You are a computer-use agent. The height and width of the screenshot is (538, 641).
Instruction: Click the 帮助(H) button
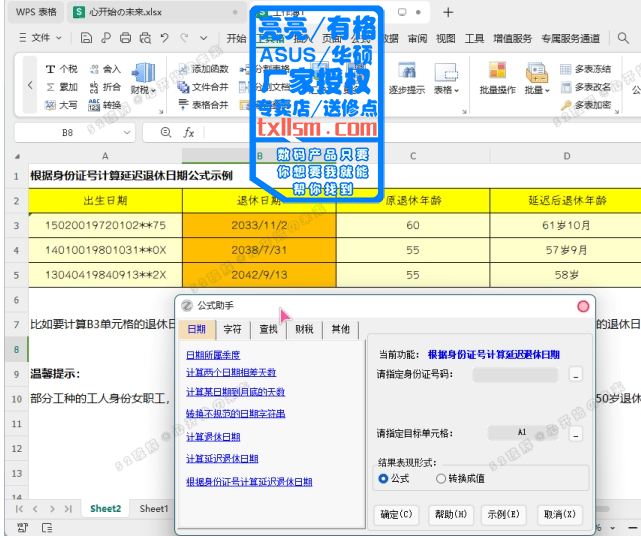point(451,515)
